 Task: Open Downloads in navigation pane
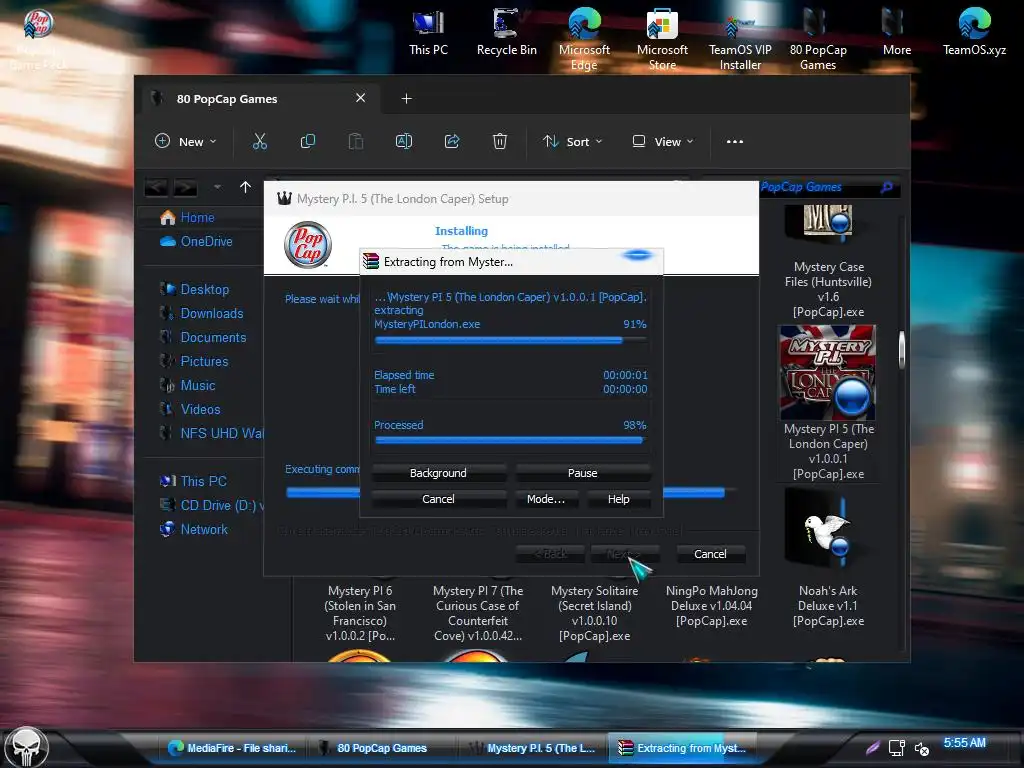click(x=202, y=313)
